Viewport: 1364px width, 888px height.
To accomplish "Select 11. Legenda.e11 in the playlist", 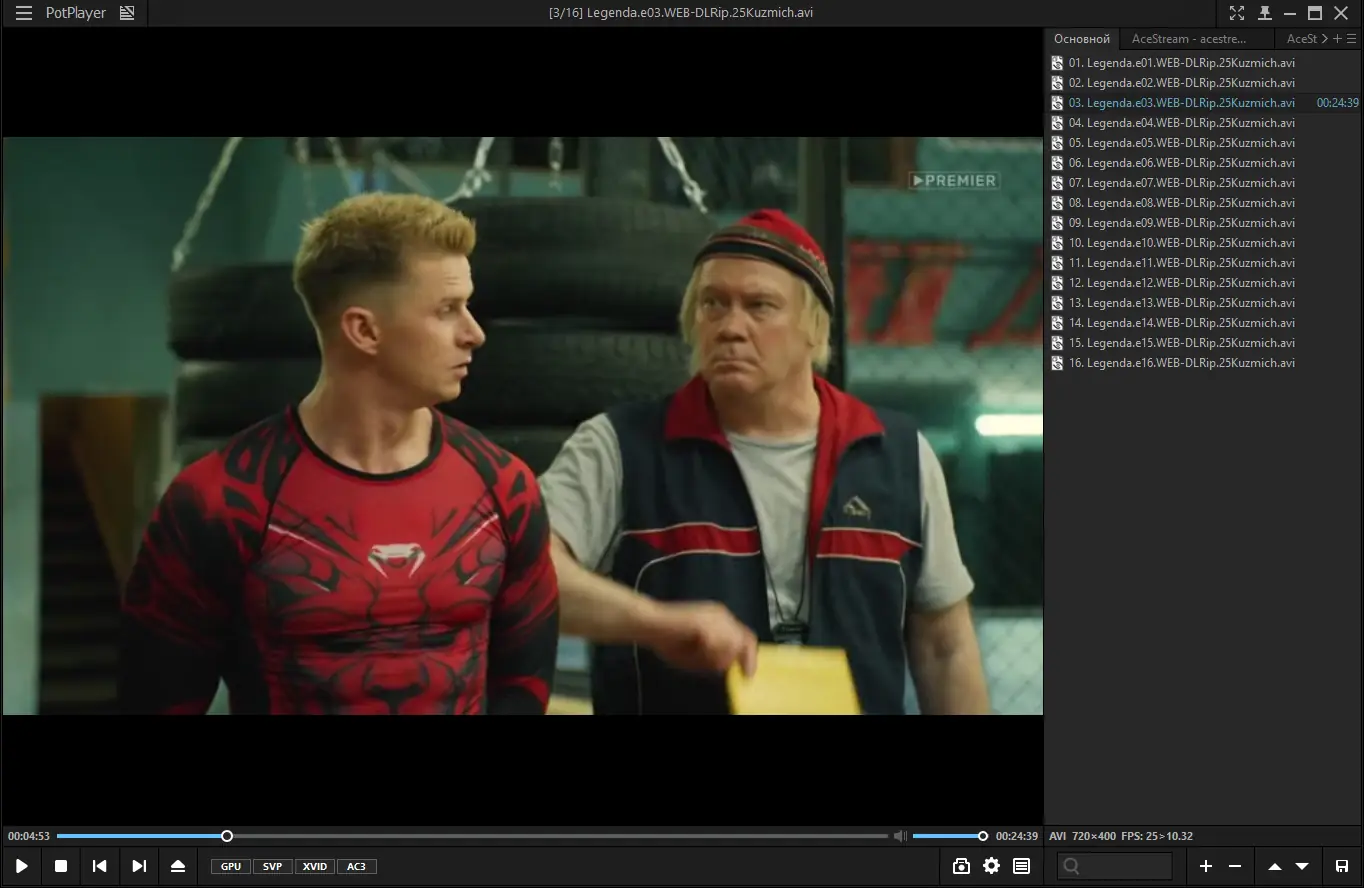I will coord(1204,263).
